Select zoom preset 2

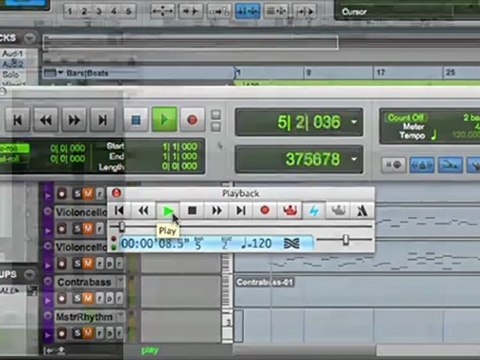click(x=84, y=11)
